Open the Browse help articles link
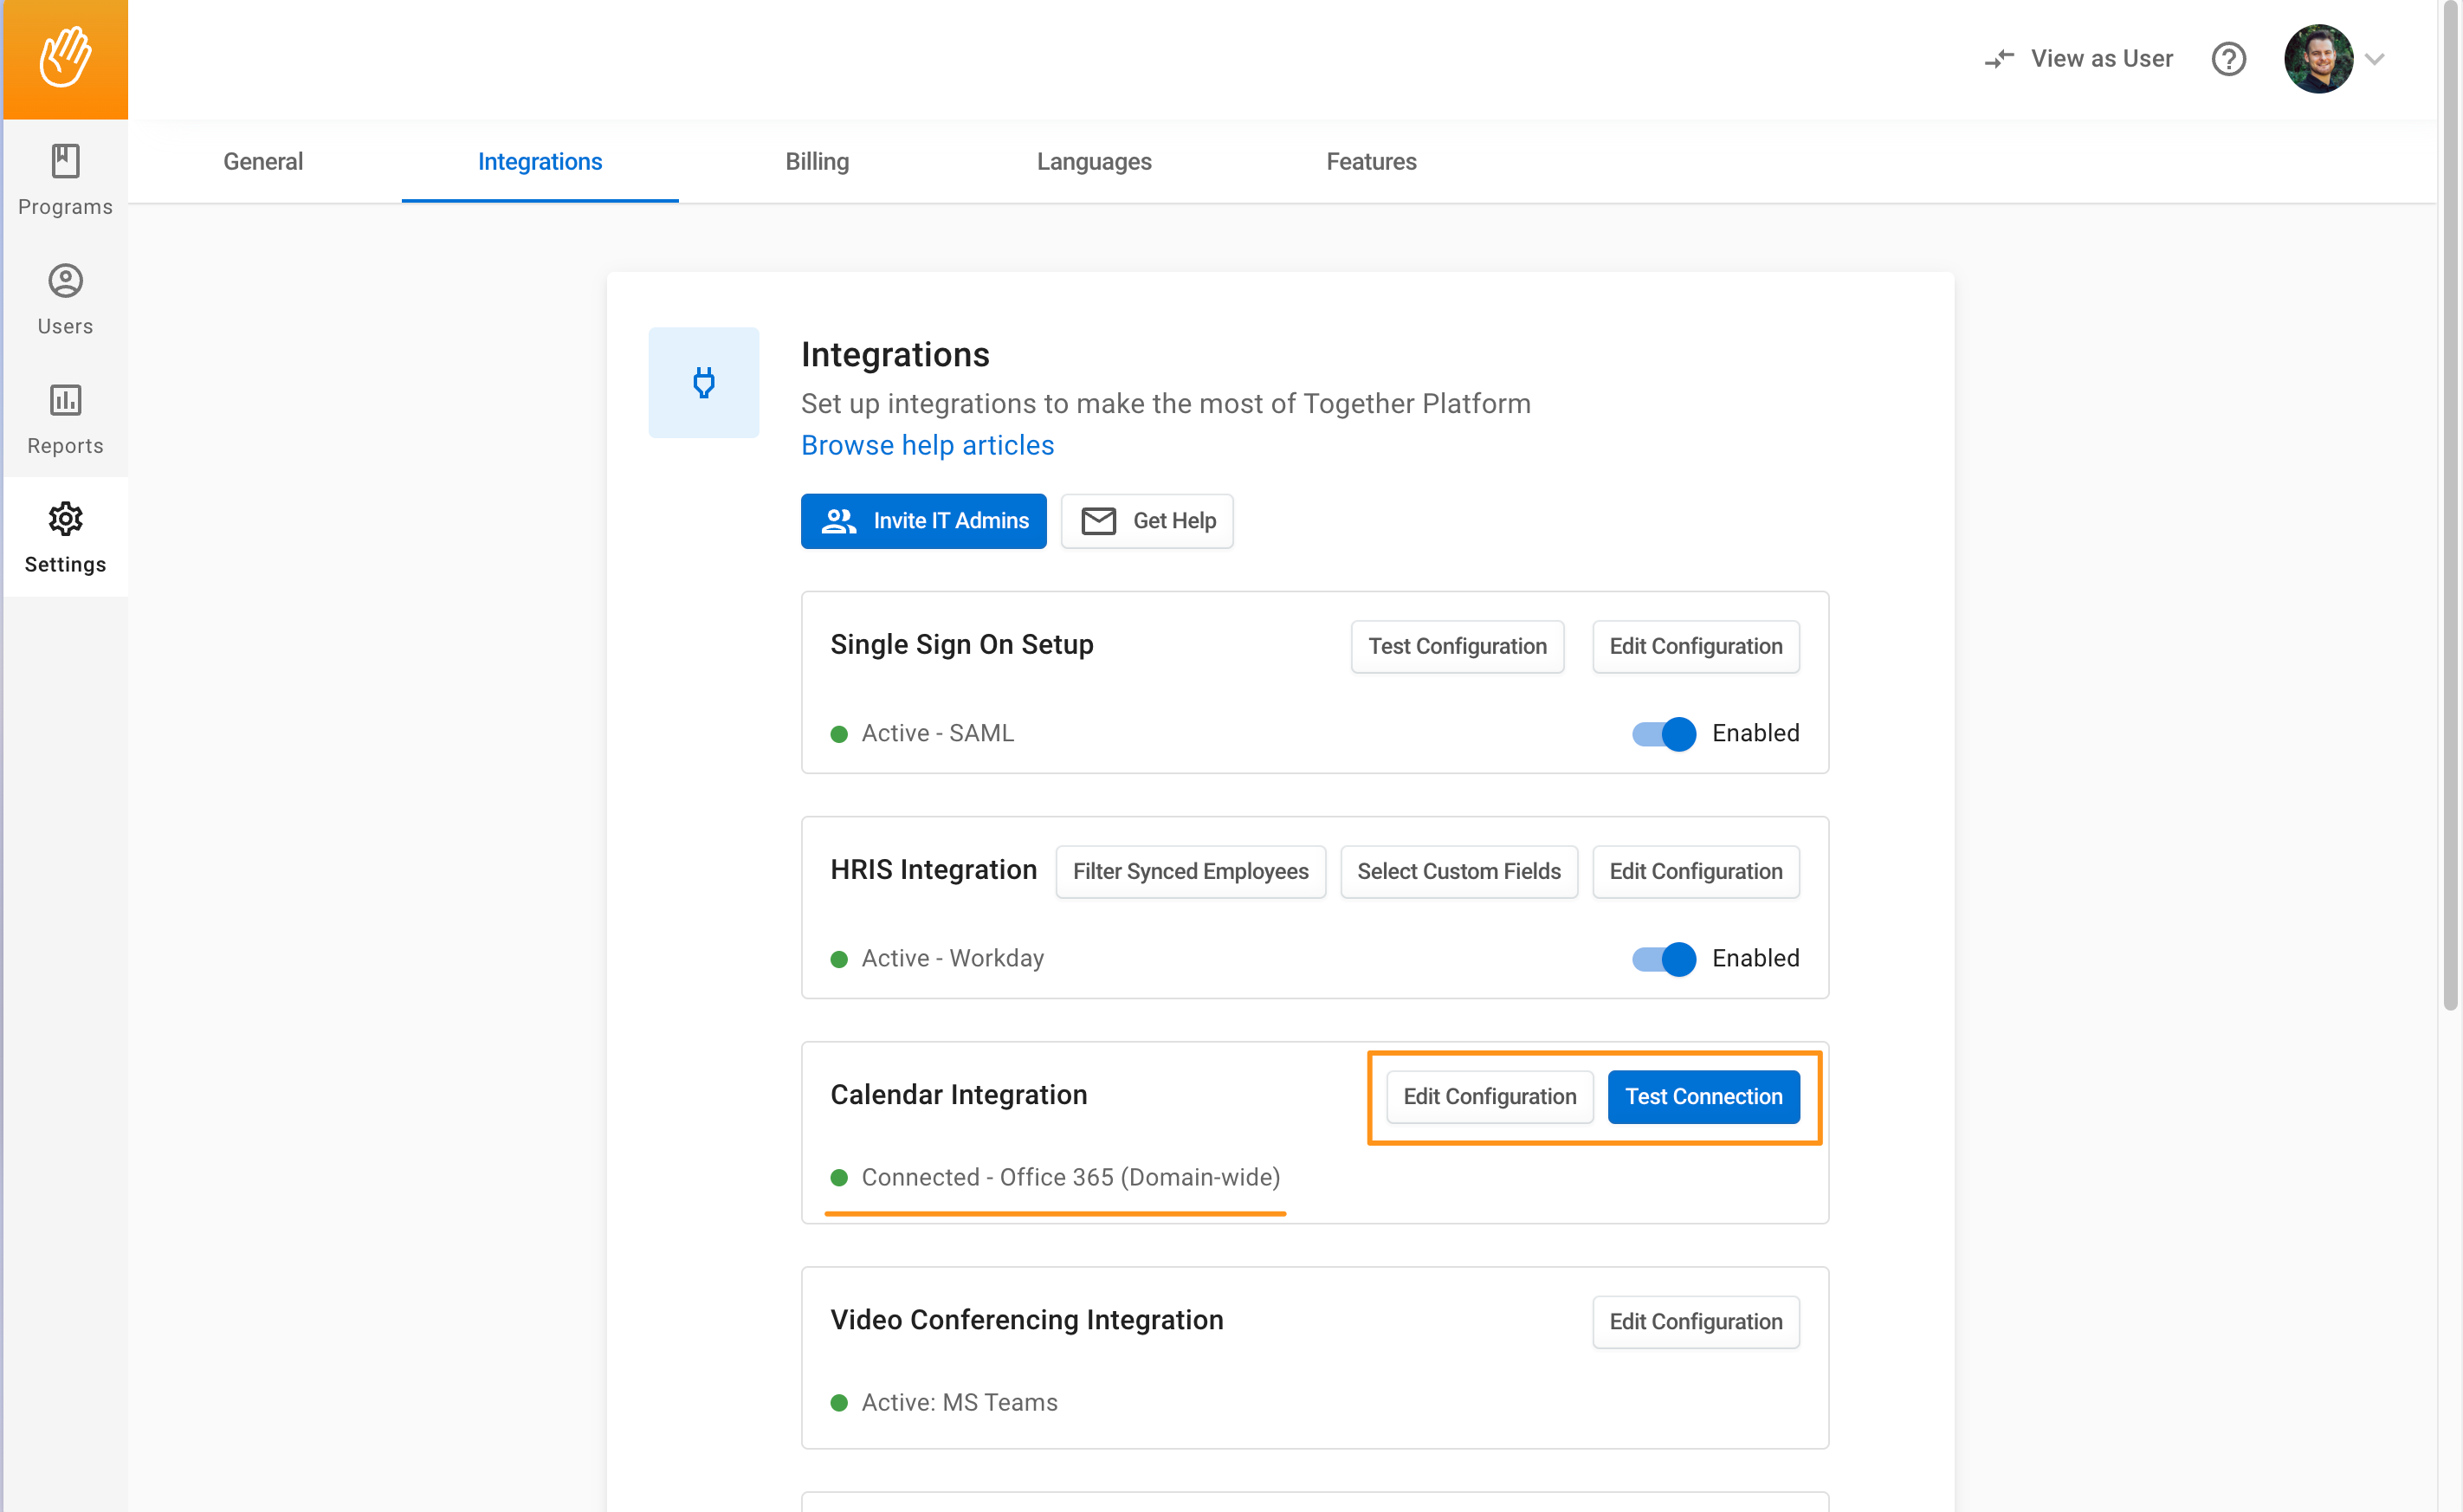This screenshot has width=2463, height=1512. (x=927, y=445)
